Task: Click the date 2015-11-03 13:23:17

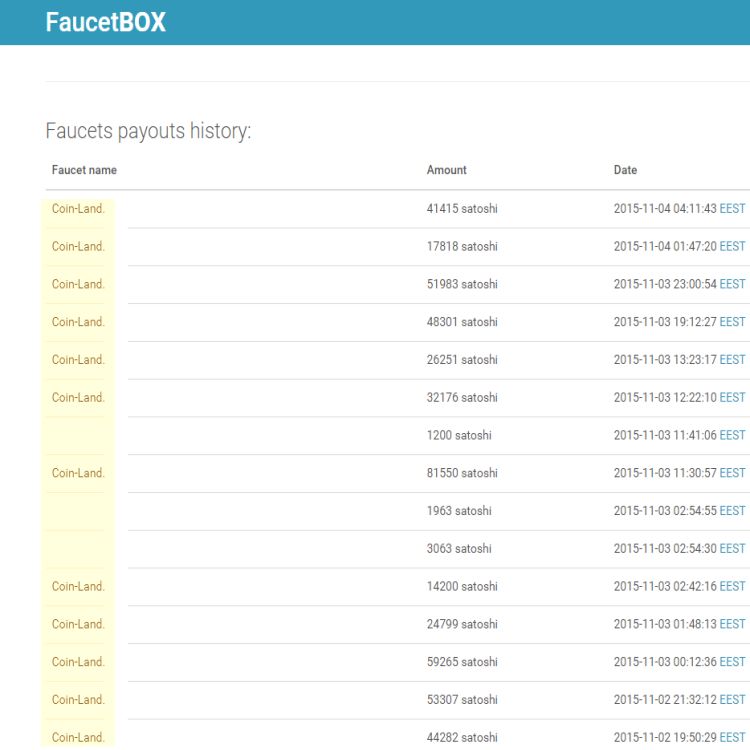Action: (665, 360)
